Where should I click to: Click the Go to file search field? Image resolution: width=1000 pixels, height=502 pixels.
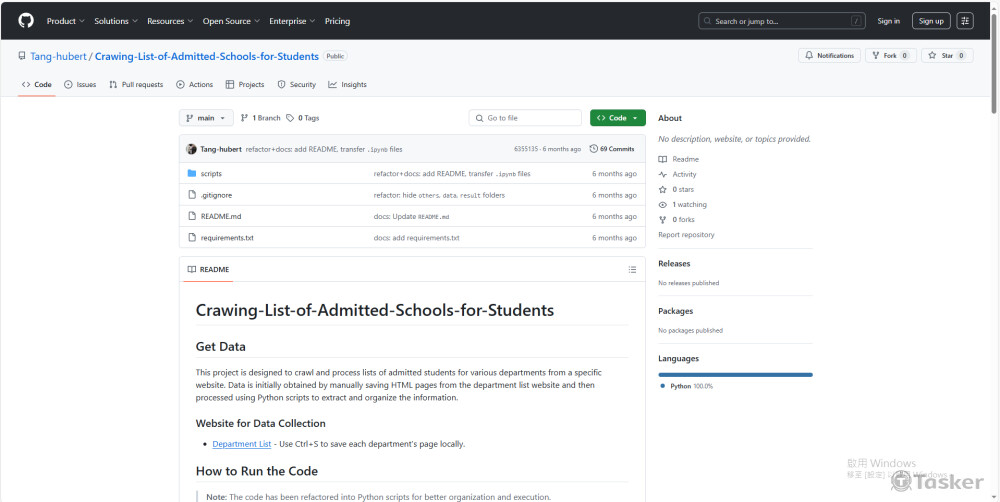click(x=526, y=118)
